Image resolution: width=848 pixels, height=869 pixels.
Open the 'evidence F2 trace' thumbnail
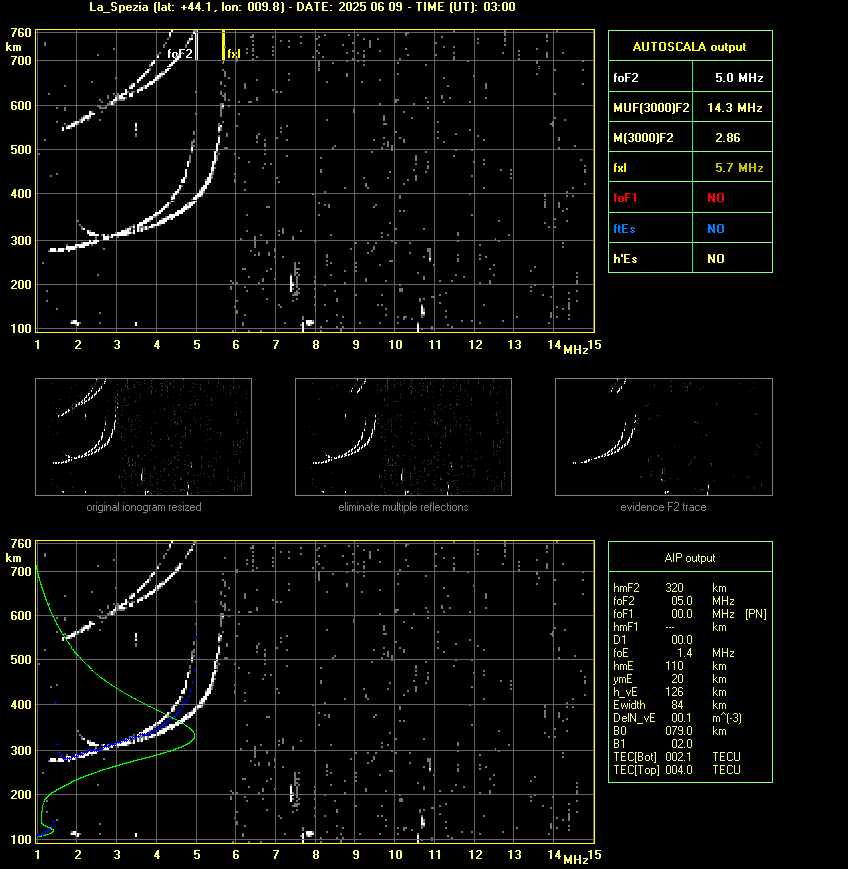click(x=664, y=437)
